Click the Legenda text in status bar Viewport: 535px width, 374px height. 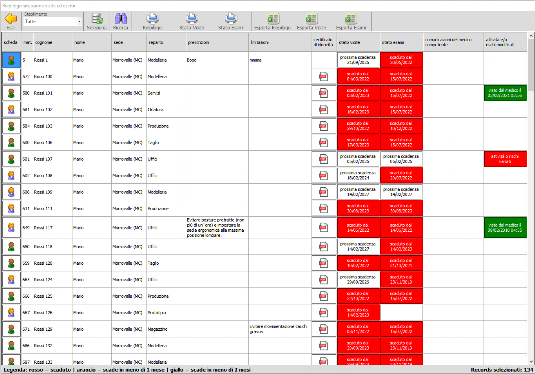127,370
